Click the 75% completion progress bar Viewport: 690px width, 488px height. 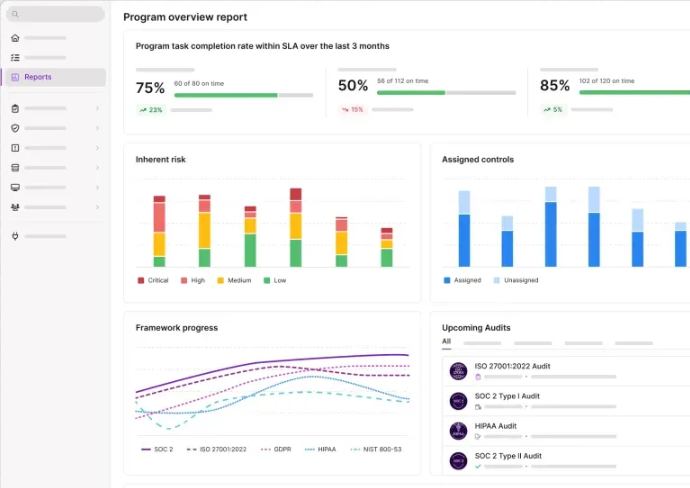tap(243, 95)
